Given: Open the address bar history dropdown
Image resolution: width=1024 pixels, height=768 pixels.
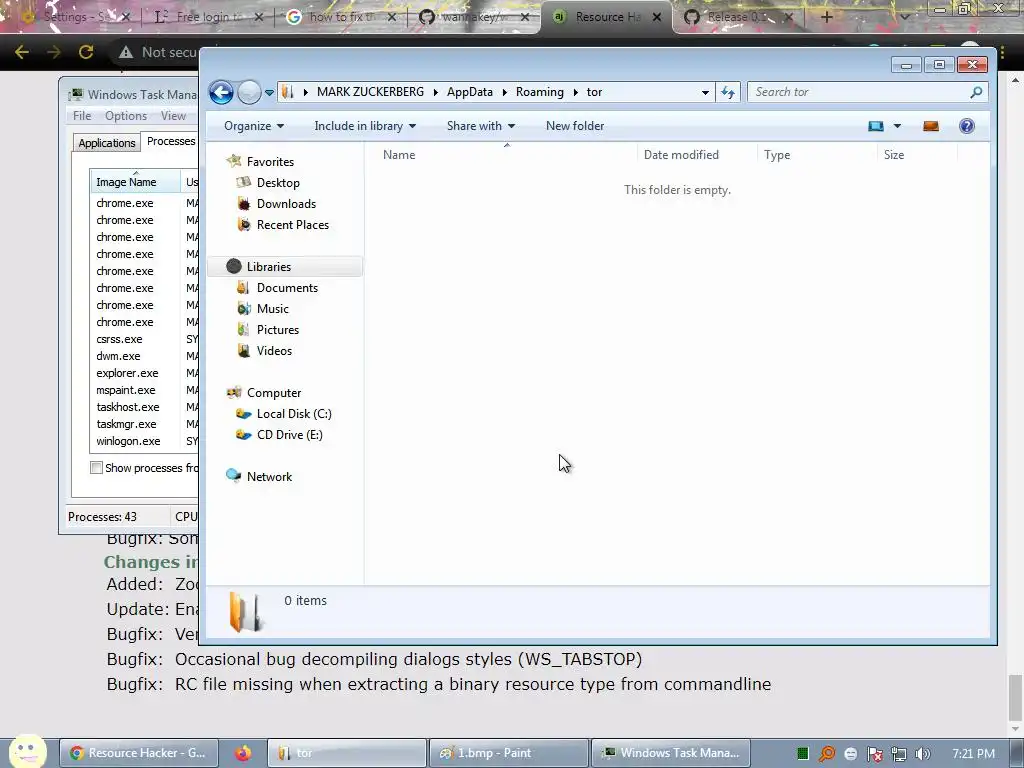Looking at the screenshot, I should (705, 92).
